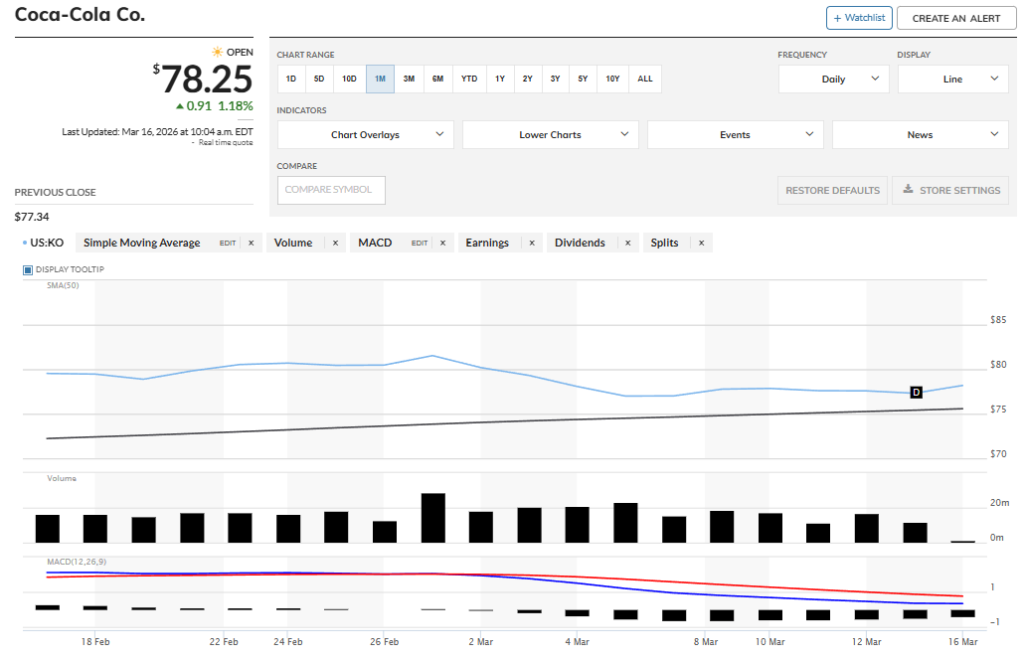Open the Display dropdown set to Line
This screenshot has height=660, width=1024.
952,79
